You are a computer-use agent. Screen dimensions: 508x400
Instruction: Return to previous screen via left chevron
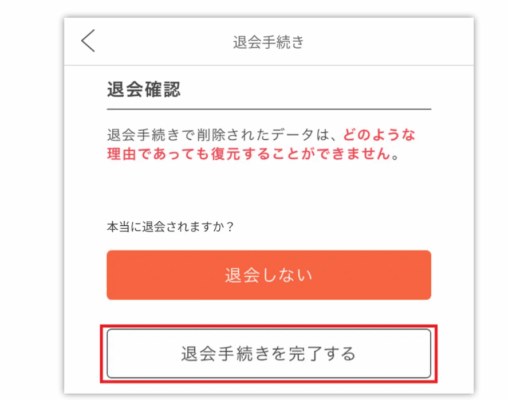point(88,41)
